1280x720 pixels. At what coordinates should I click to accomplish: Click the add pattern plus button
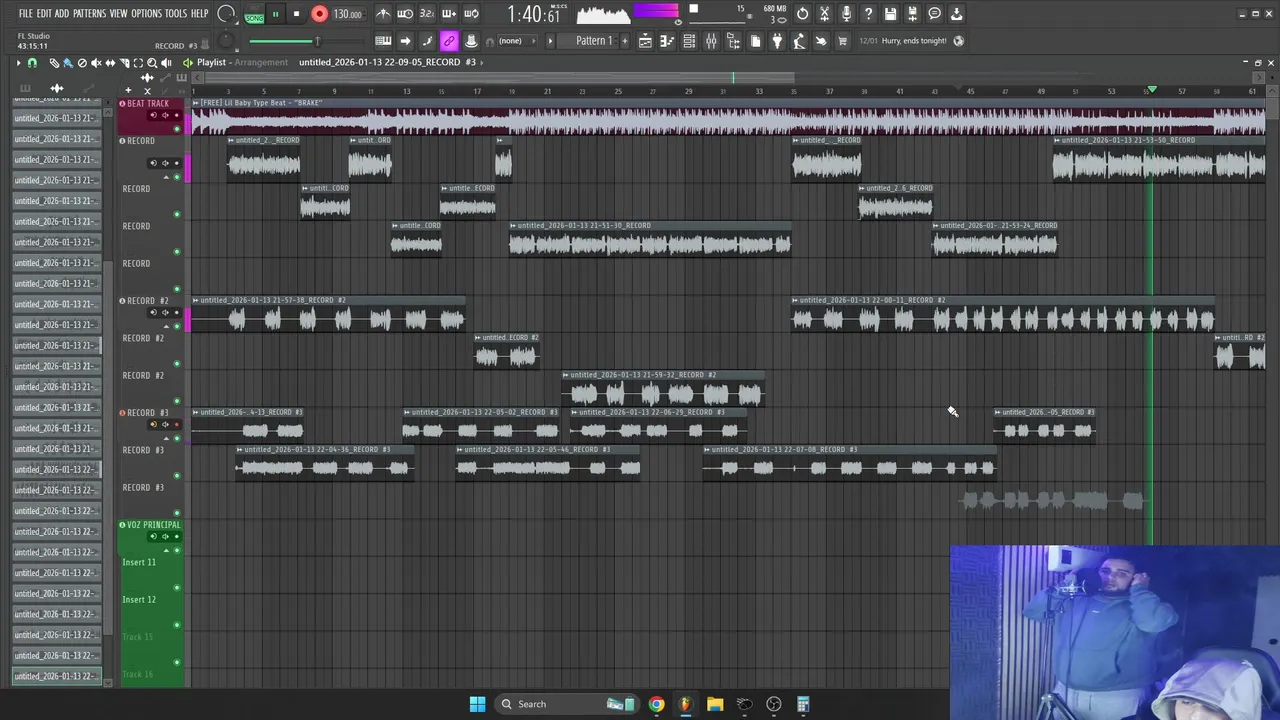coord(625,41)
